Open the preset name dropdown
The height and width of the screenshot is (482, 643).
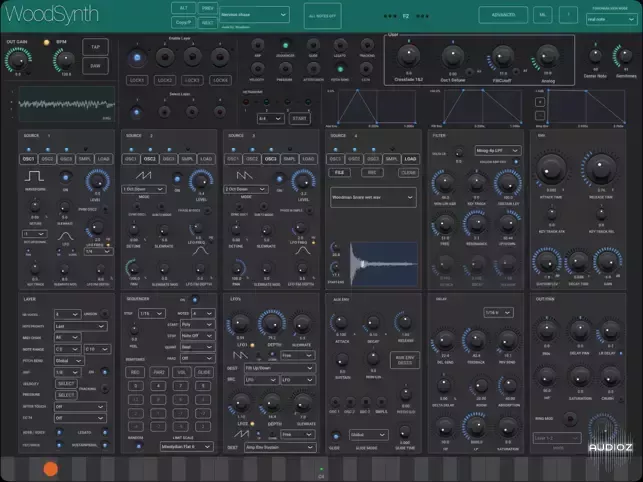click(x=254, y=15)
